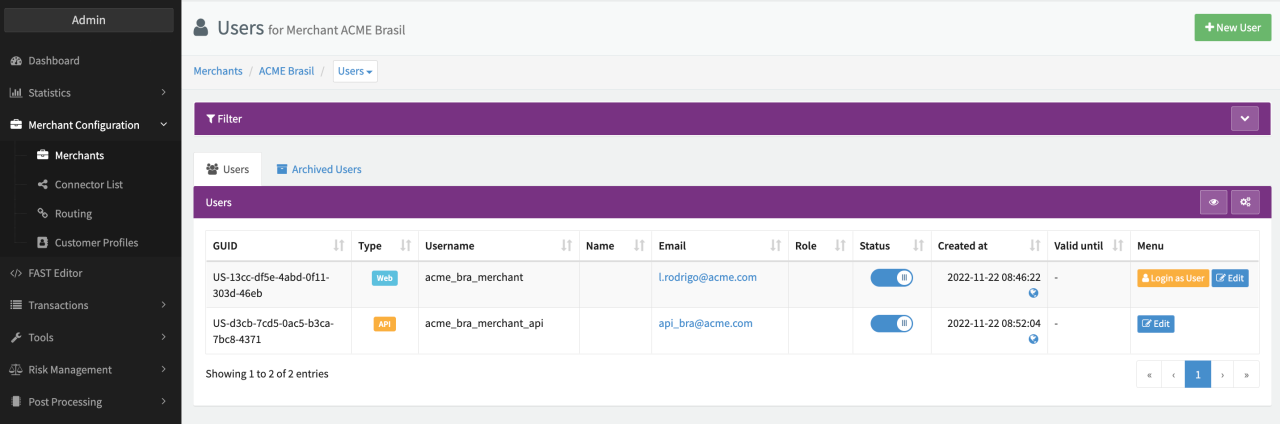The image size is (1280, 424).
Task: Switch to the Archived Users tab
Action: pyautogui.click(x=319, y=170)
